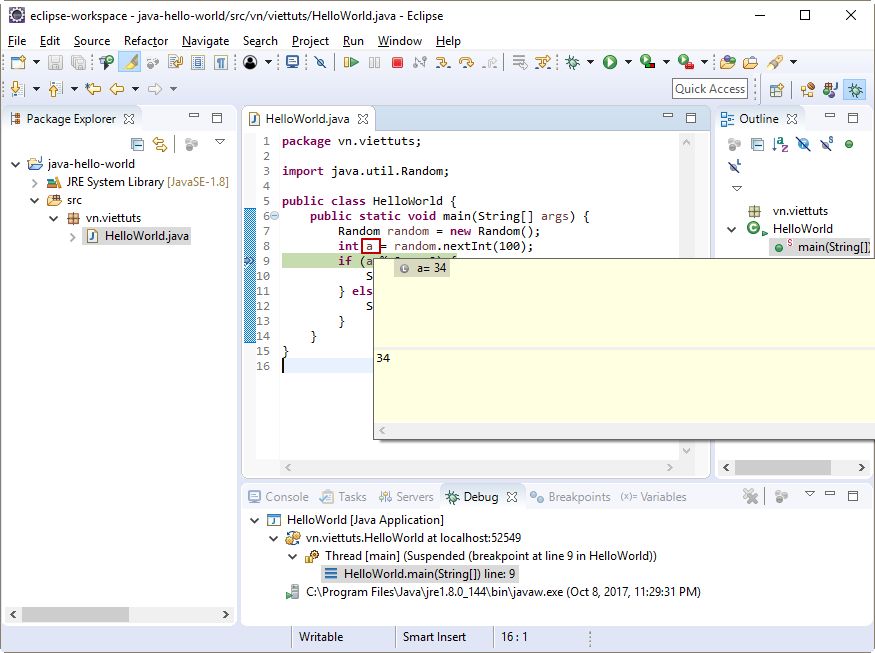Click Step Over arrow icon
This screenshot has height=653, width=875.
[x=466, y=62]
